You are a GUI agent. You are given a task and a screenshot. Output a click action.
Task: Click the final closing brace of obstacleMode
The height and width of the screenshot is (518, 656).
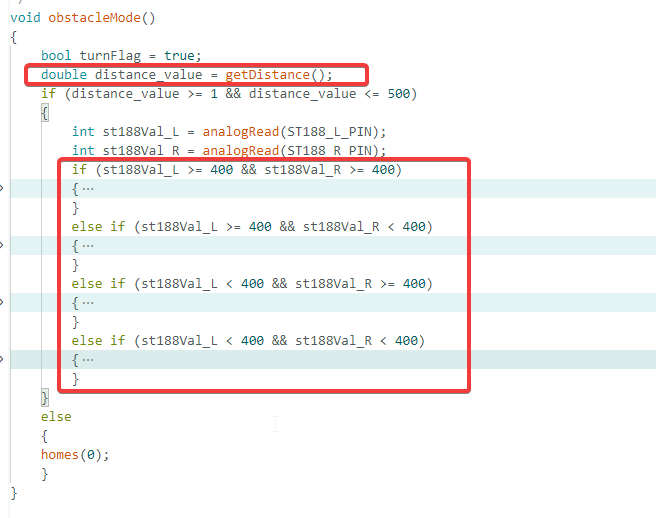(14, 493)
